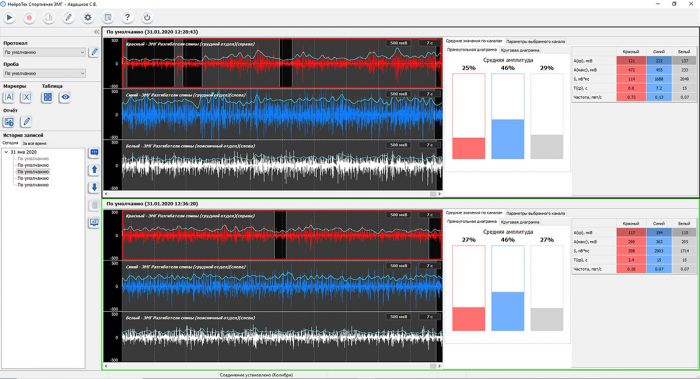Open the pencil edit tool in the top toolbar
The width and height of the screenshot is (700, 379).
point(68,17)
